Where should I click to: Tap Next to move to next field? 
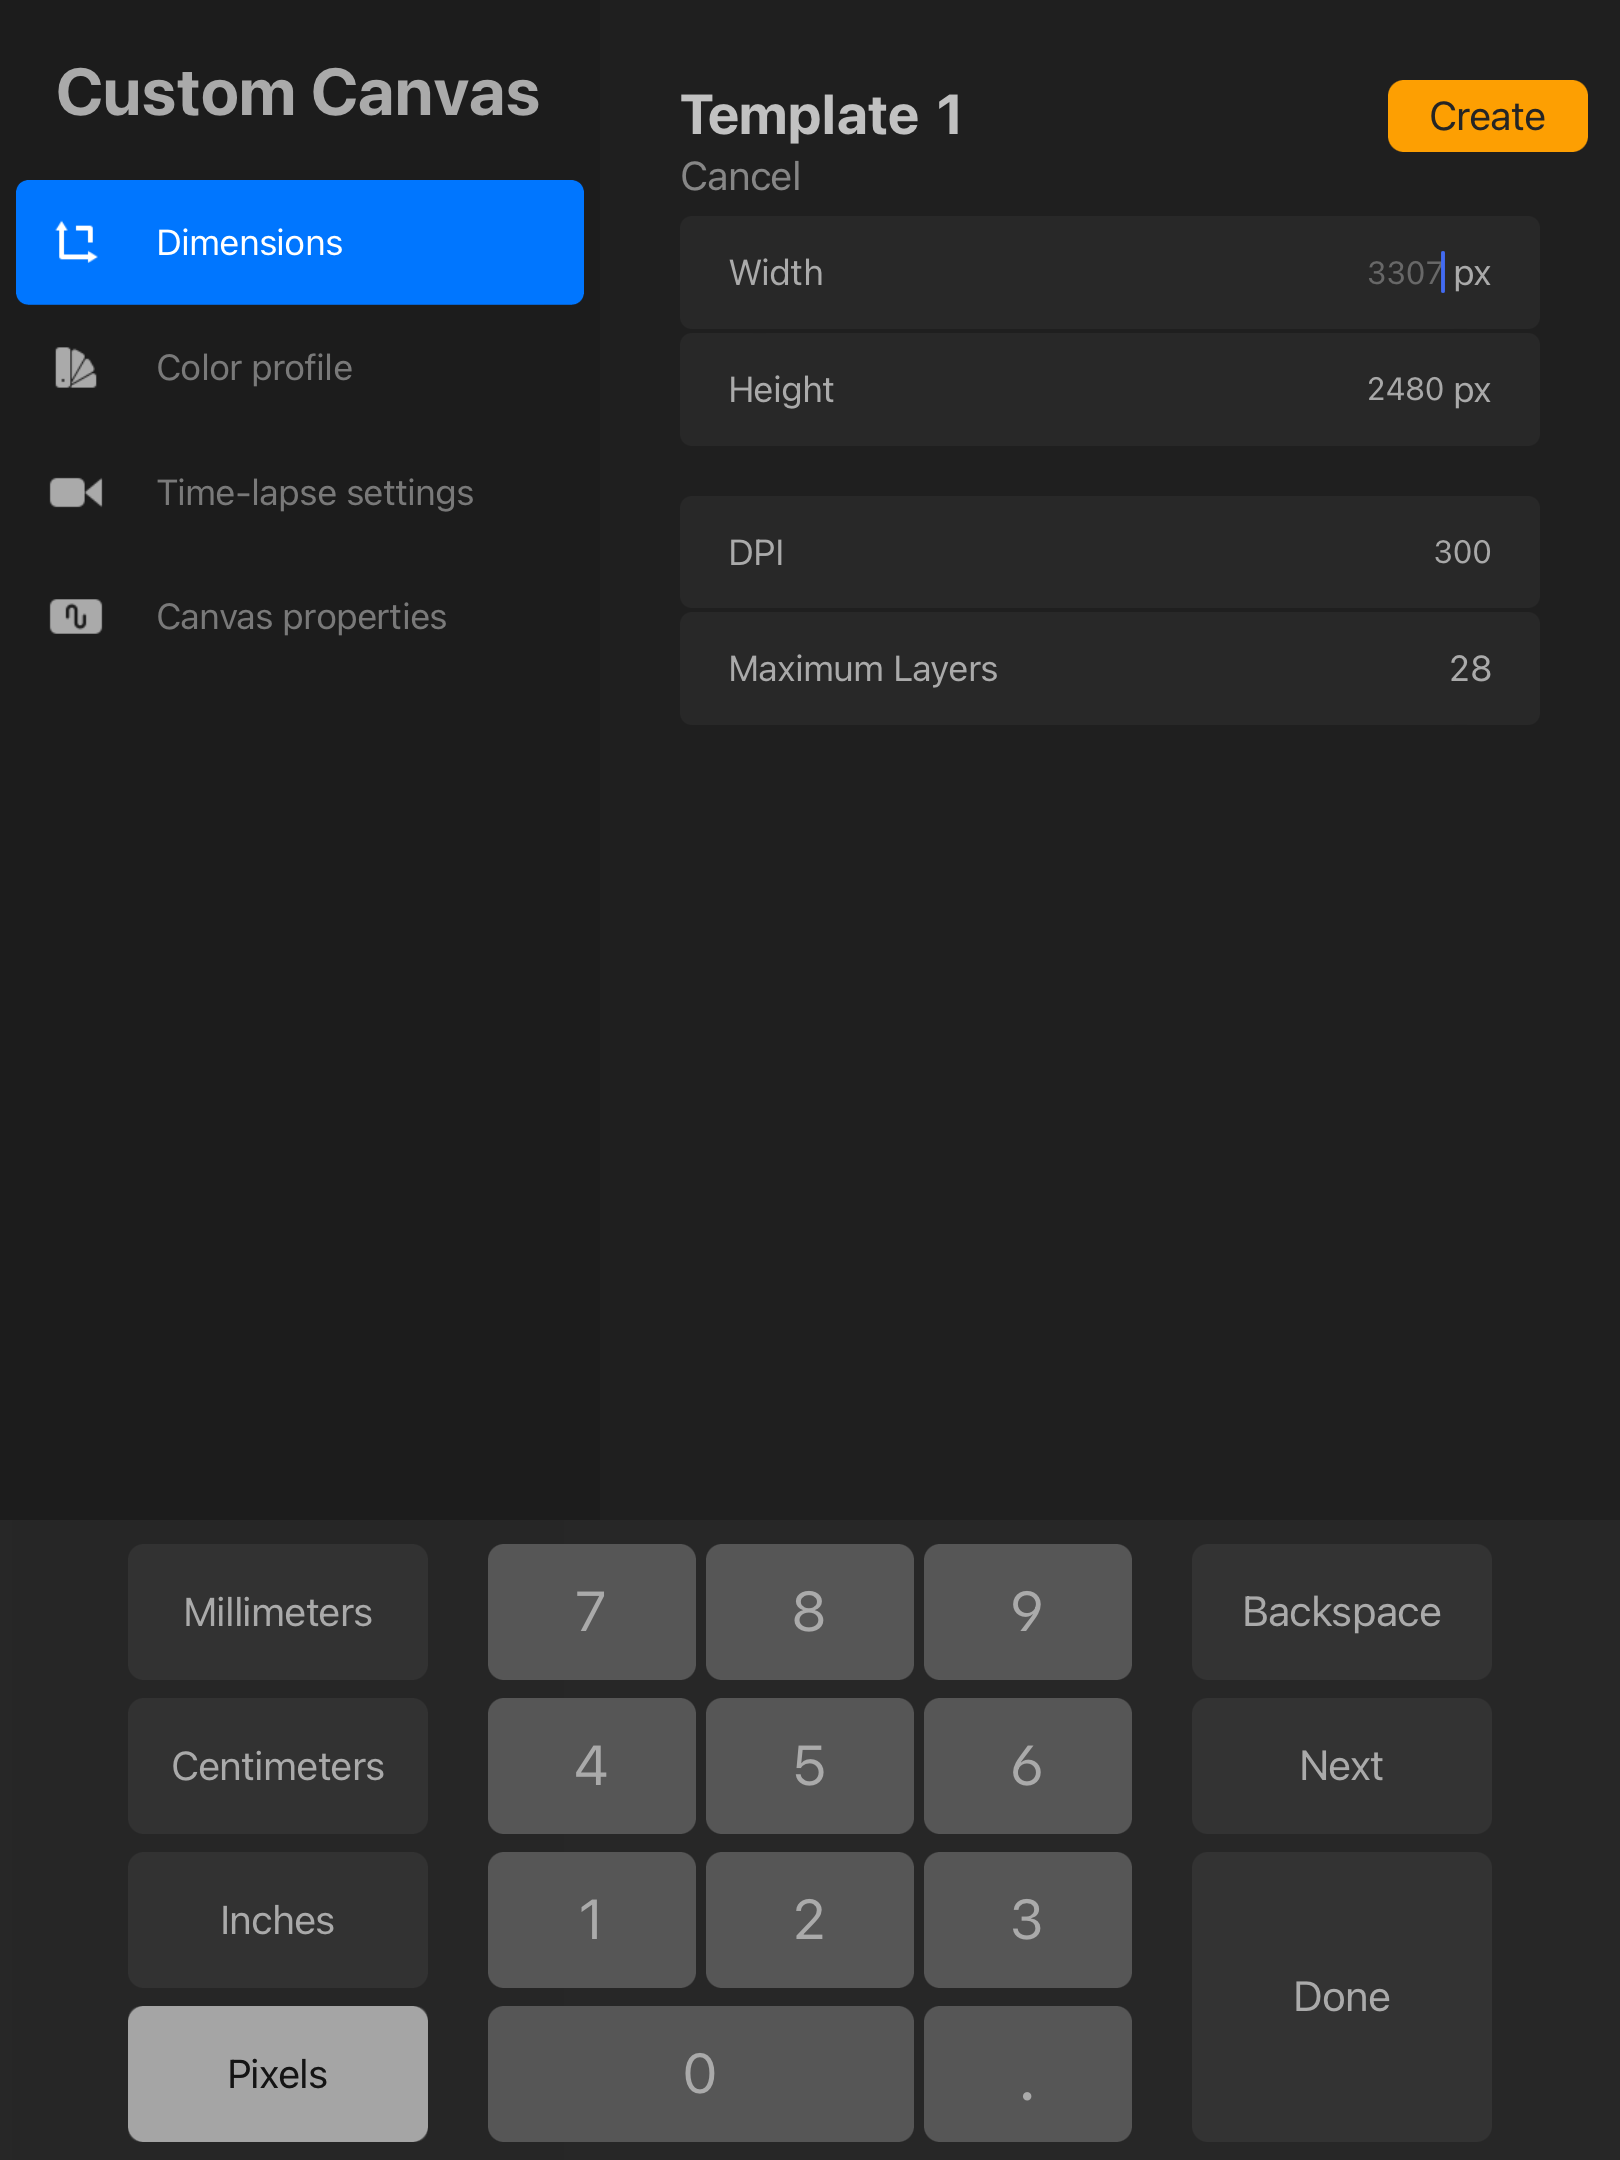coord(1341,1766)
